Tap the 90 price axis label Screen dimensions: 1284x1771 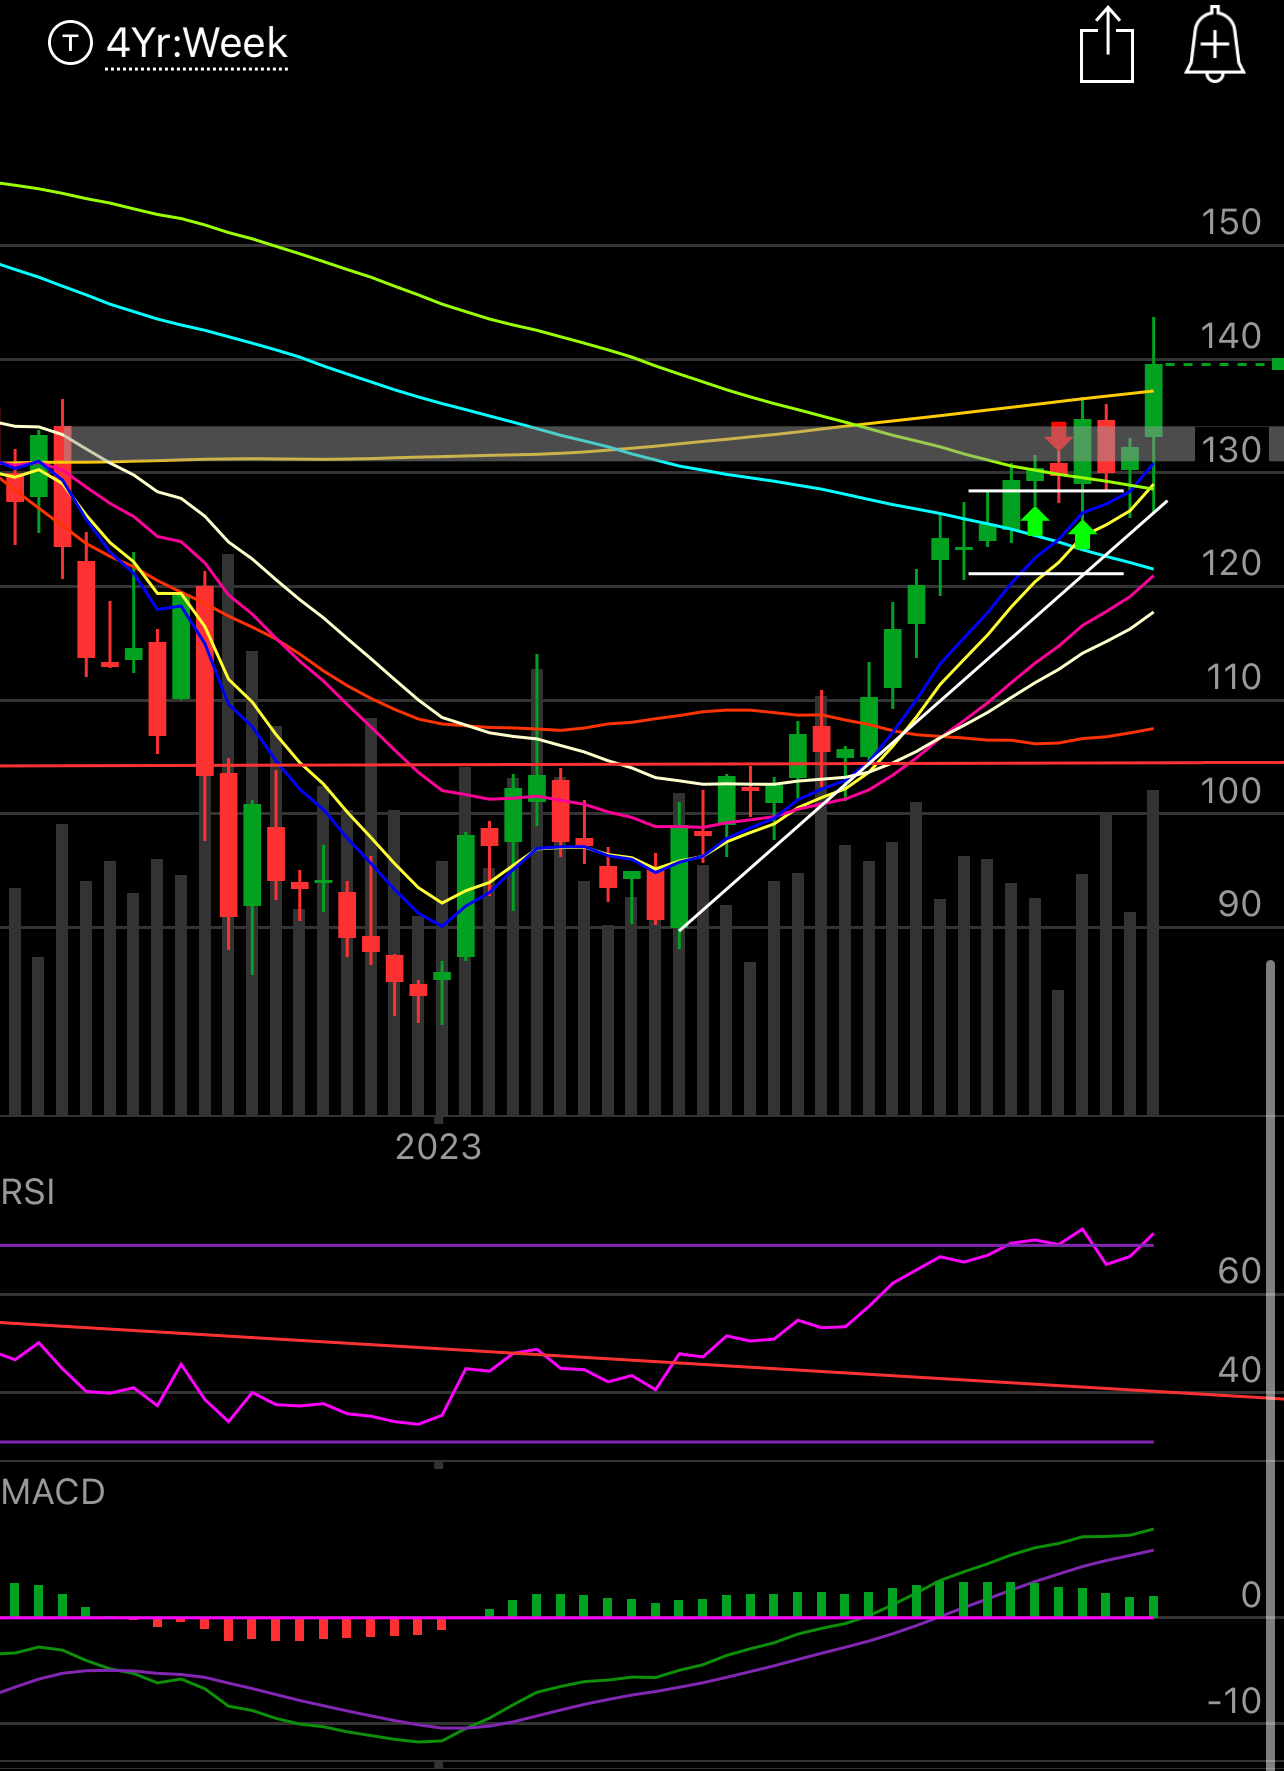tap(1239, 904)
